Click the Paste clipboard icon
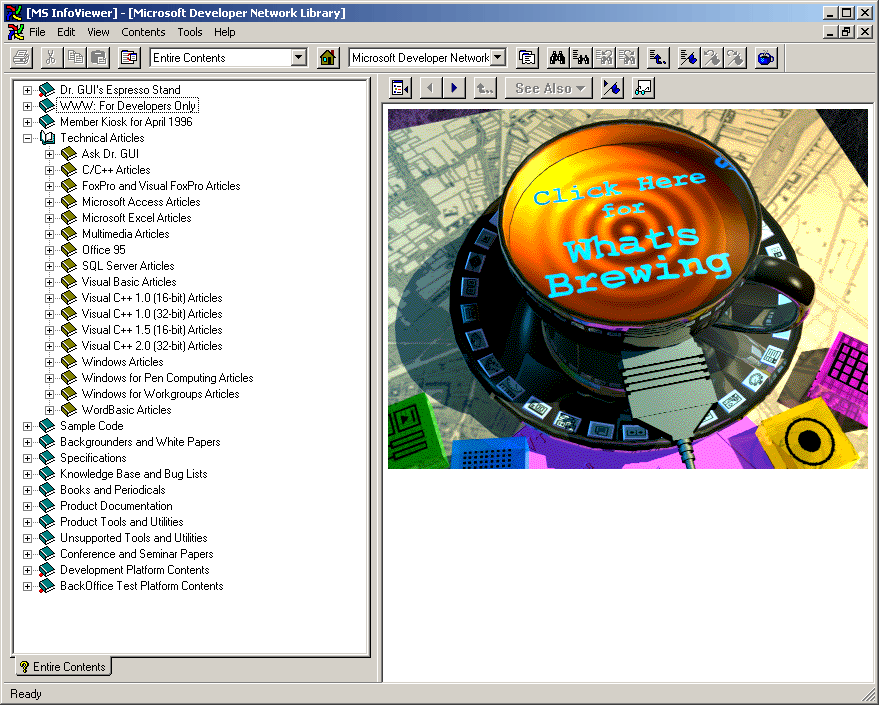 pos(99,58)
